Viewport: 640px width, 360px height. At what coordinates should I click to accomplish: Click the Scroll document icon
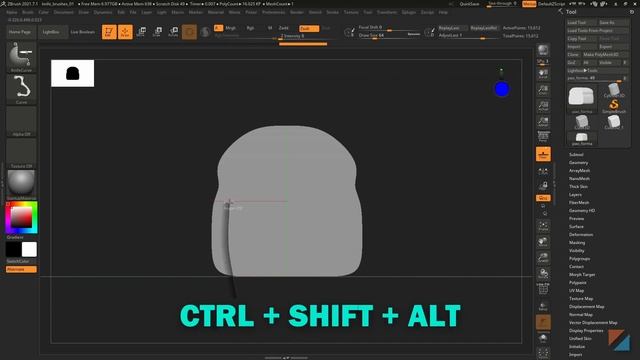pos(543,73)
